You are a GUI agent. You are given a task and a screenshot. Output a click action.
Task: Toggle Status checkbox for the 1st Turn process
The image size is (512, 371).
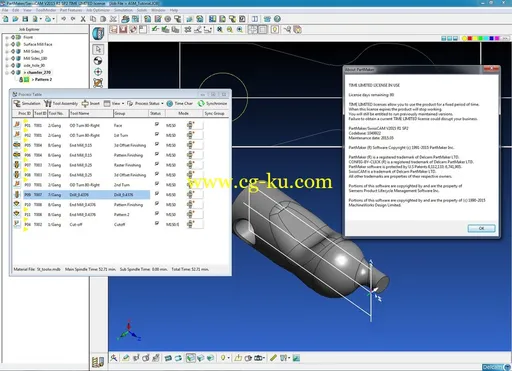[157, 134]
